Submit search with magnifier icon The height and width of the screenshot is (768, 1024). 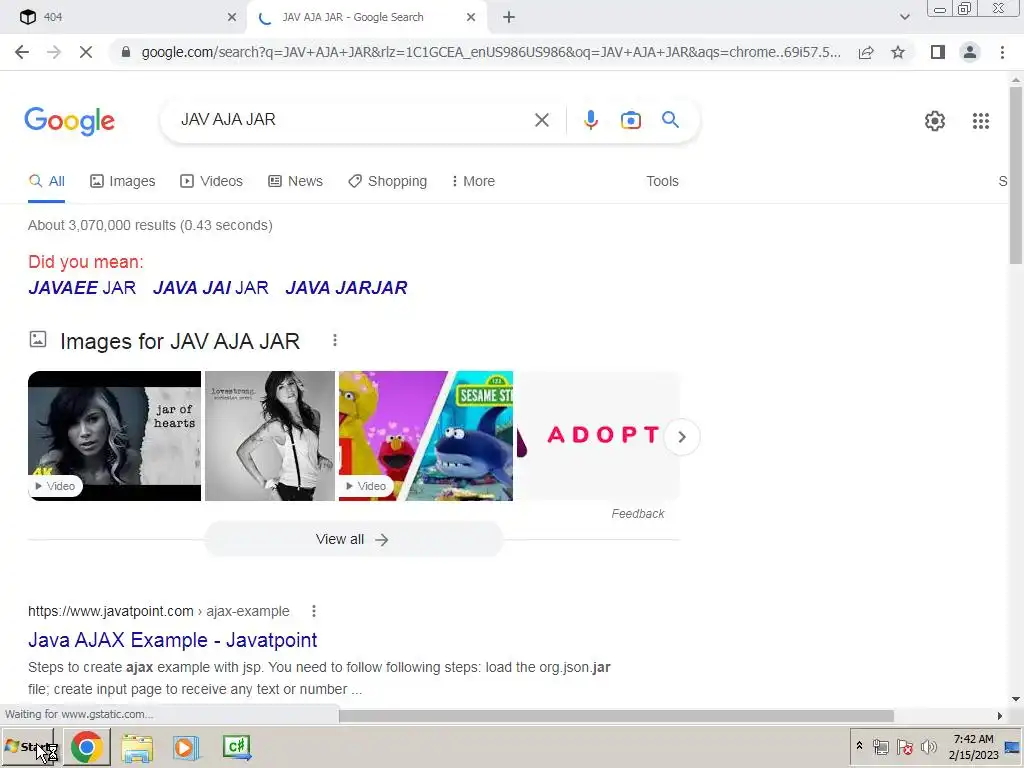click(x=670, y=120)
